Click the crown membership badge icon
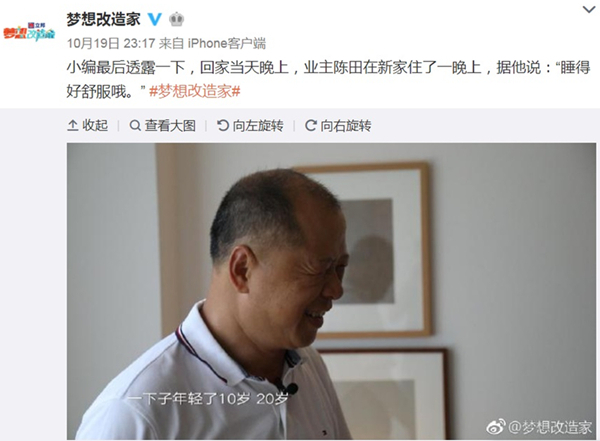The image size is (600, 441). pyautogui.click(x=176, y=19)
